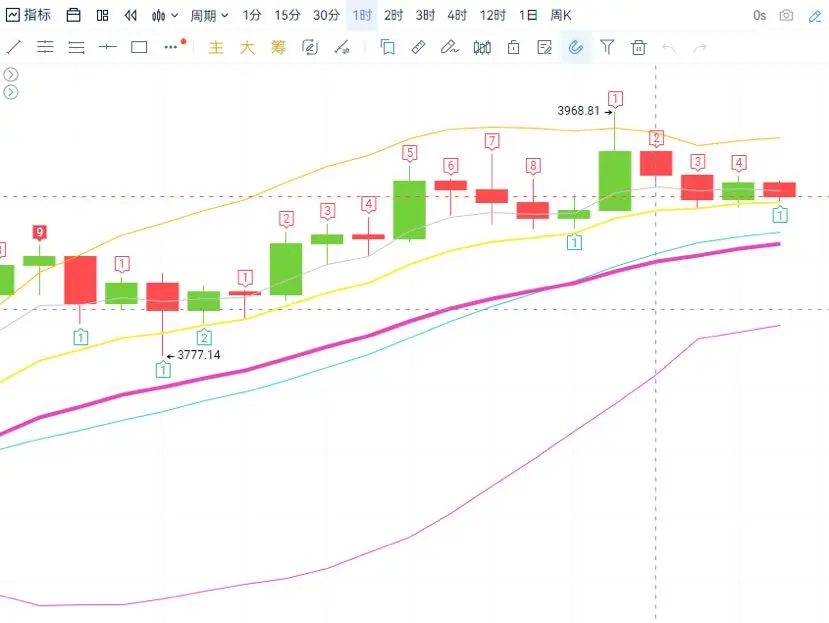829x623 pixels.
Task: Click the undo arrow
Action: 669,49
